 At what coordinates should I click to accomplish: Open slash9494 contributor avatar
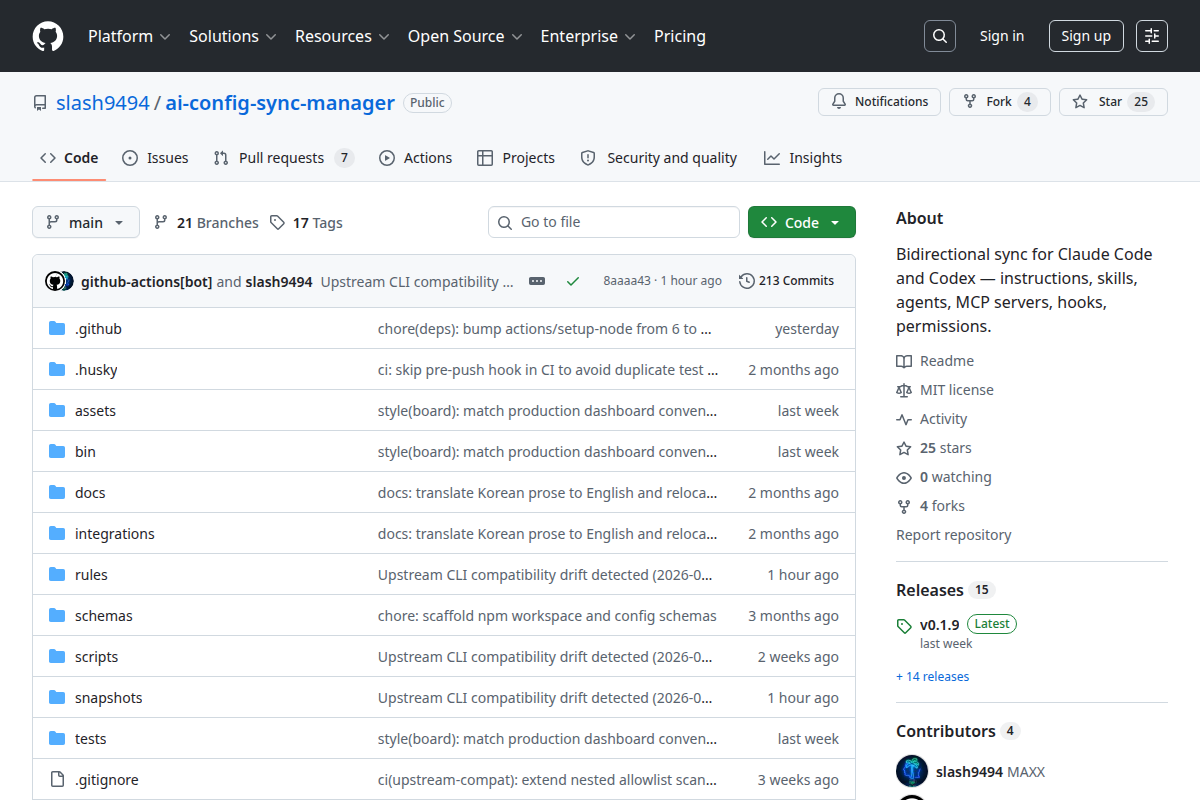pyautogui.click(x=912, y=772)
